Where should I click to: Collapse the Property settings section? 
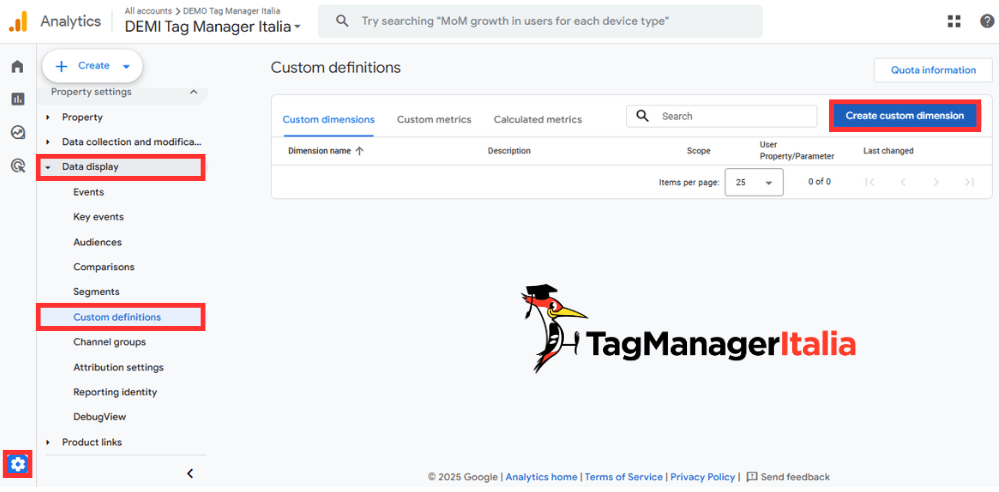(194, 92)
